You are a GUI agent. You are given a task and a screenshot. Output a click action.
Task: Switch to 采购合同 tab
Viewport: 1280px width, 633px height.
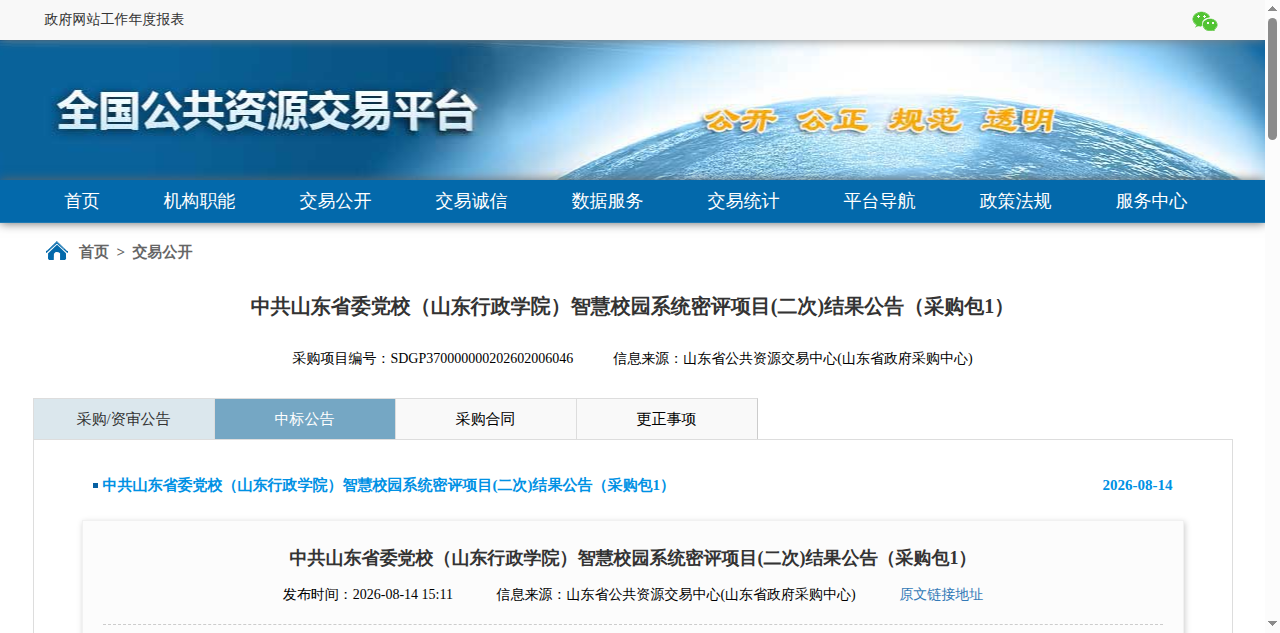point(486,419)
